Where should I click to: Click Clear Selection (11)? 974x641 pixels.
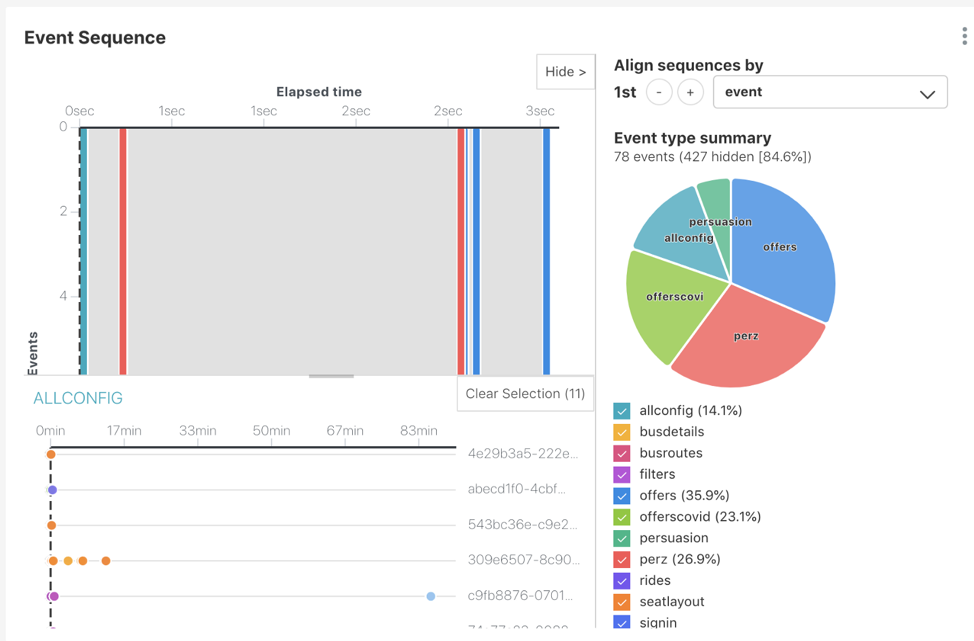(524, 393)
